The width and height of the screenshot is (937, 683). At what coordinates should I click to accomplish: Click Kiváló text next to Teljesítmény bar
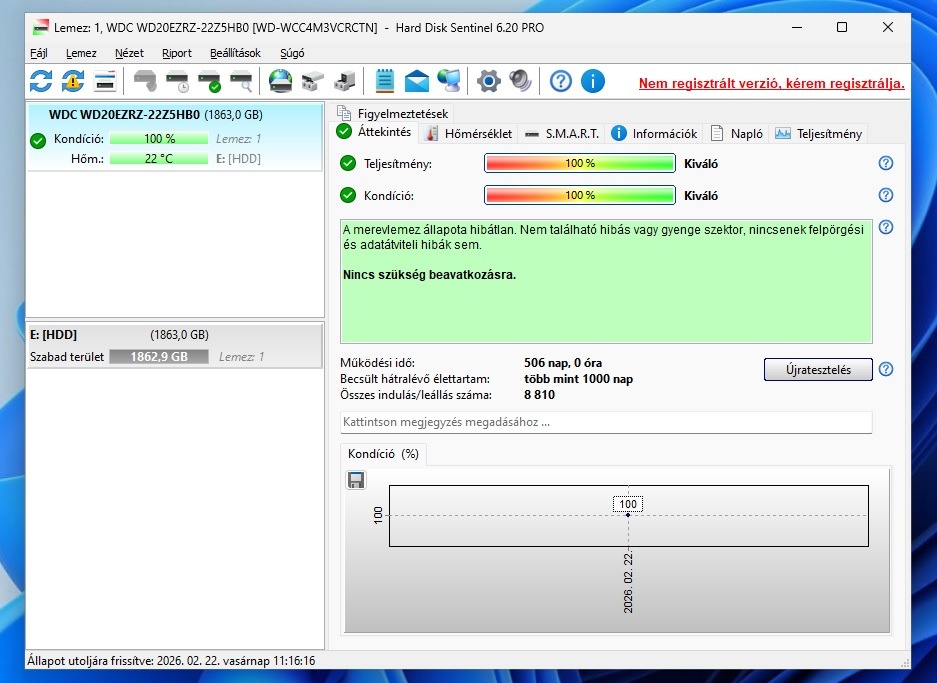(x=701, y=164)
